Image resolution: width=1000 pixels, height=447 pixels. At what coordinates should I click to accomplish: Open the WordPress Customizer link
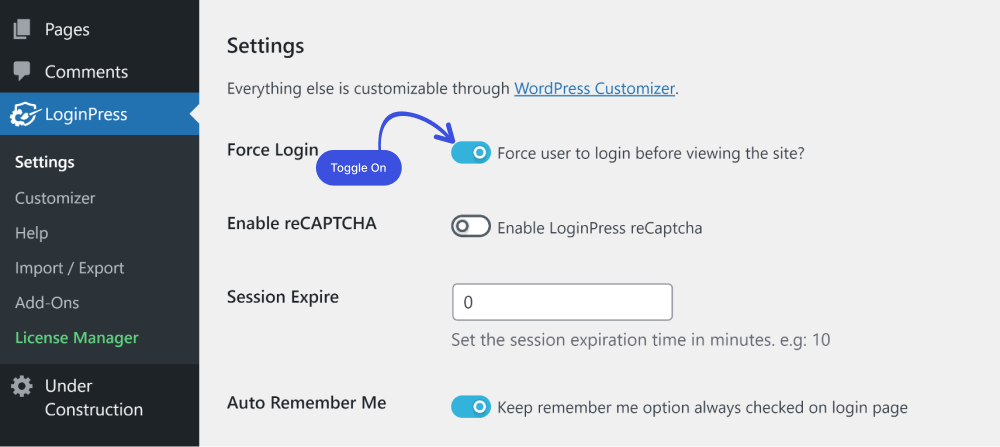pos(594,88)
